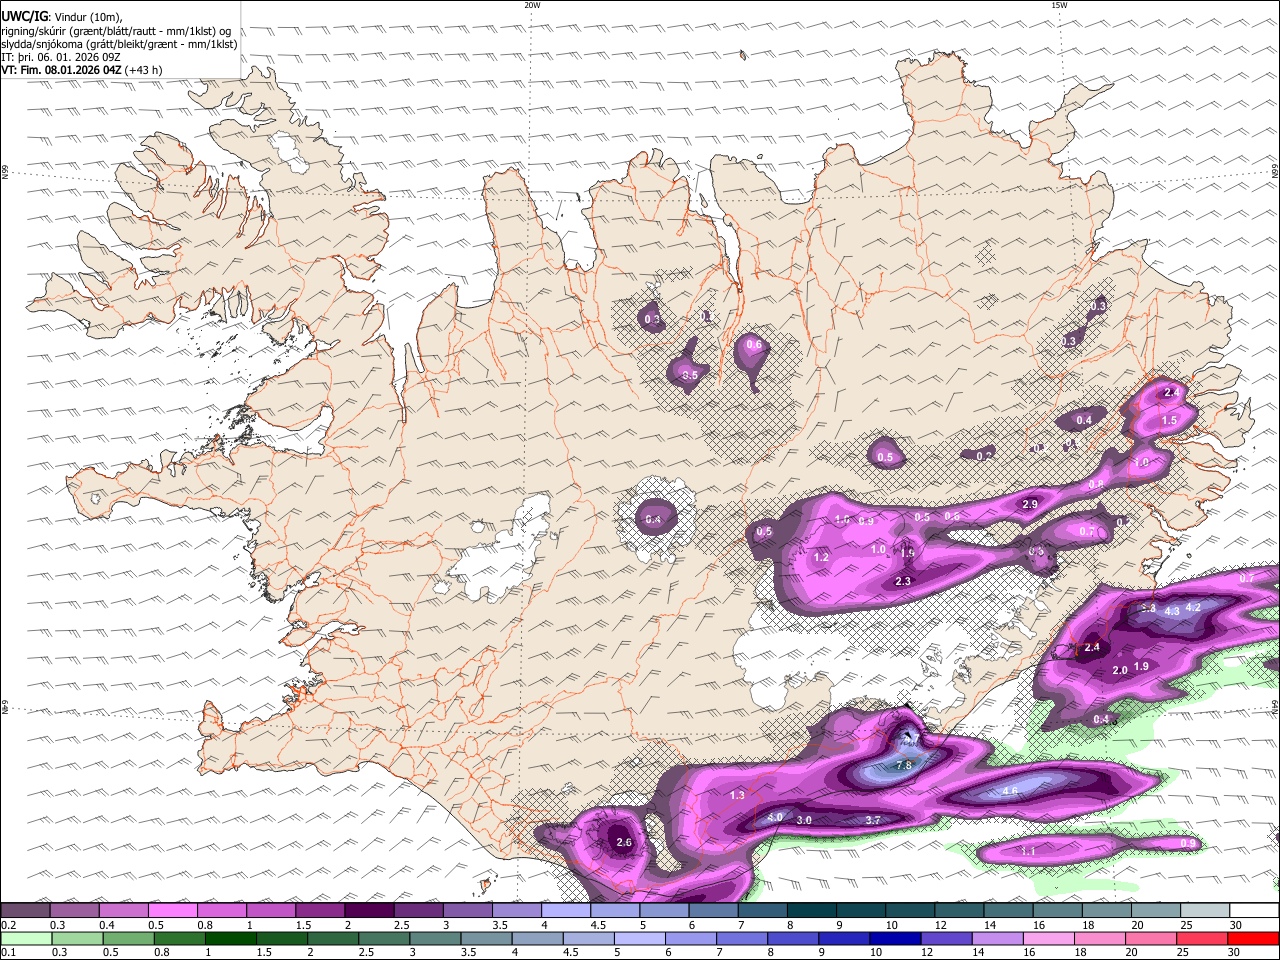Screen dimensions: 1280x960
Task: Click the 'rigning/skúrir' legend description line
Action: [115, 30]
